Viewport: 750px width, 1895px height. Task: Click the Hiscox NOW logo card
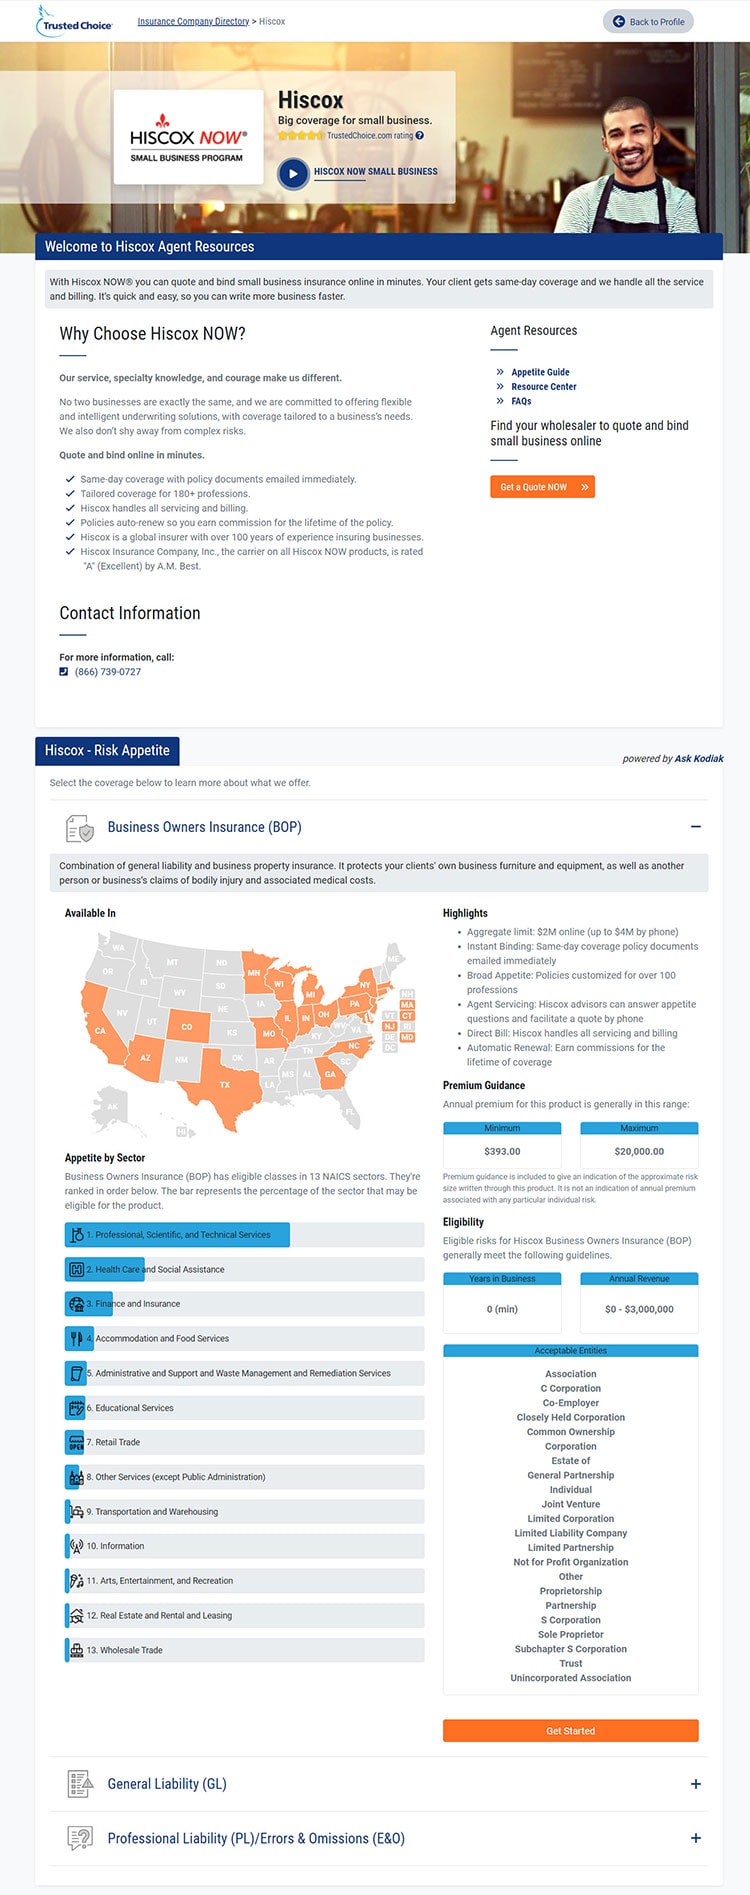point(187,137)
